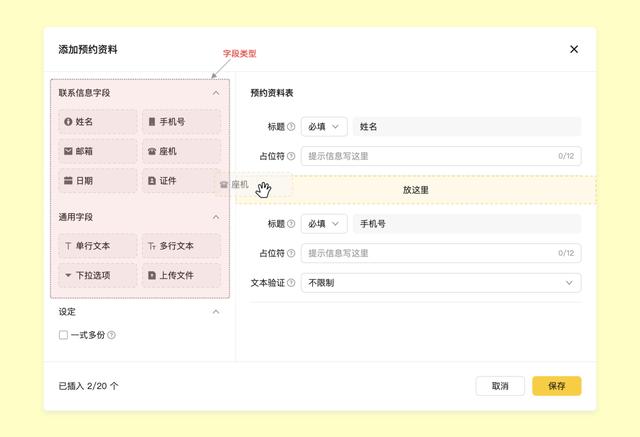Screen dimensions: 640x437
Task: Select the 姓名 name field type
Action: (97, 122)
